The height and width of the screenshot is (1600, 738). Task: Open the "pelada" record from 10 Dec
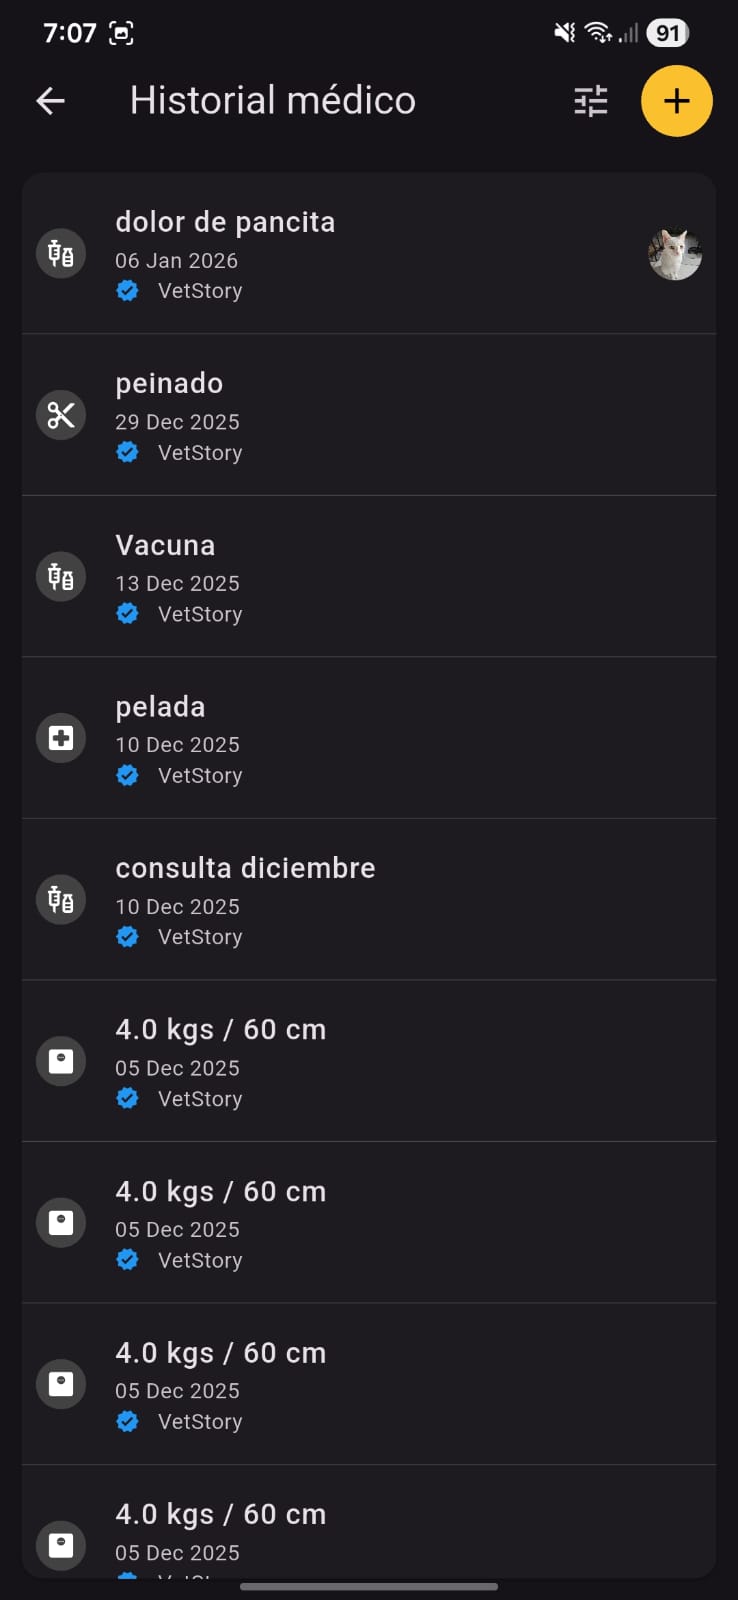pos(160,707)
